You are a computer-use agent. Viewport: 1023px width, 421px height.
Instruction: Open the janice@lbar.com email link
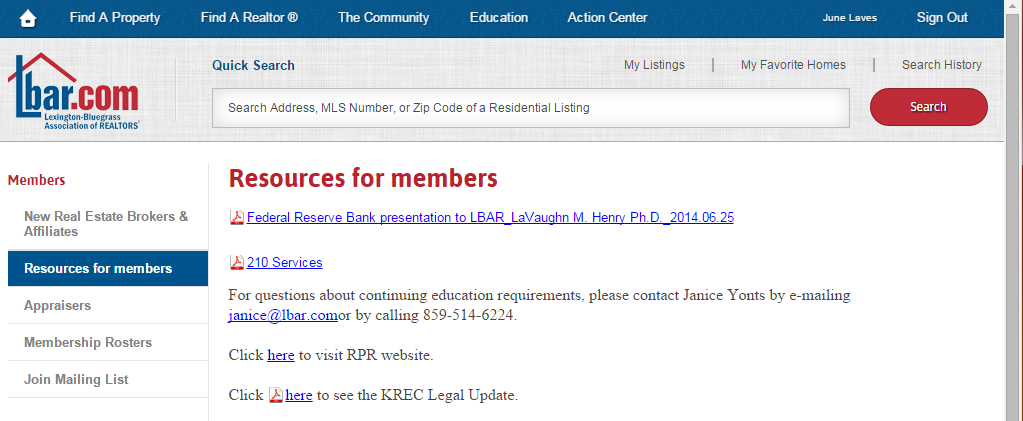tap(282, 316)
